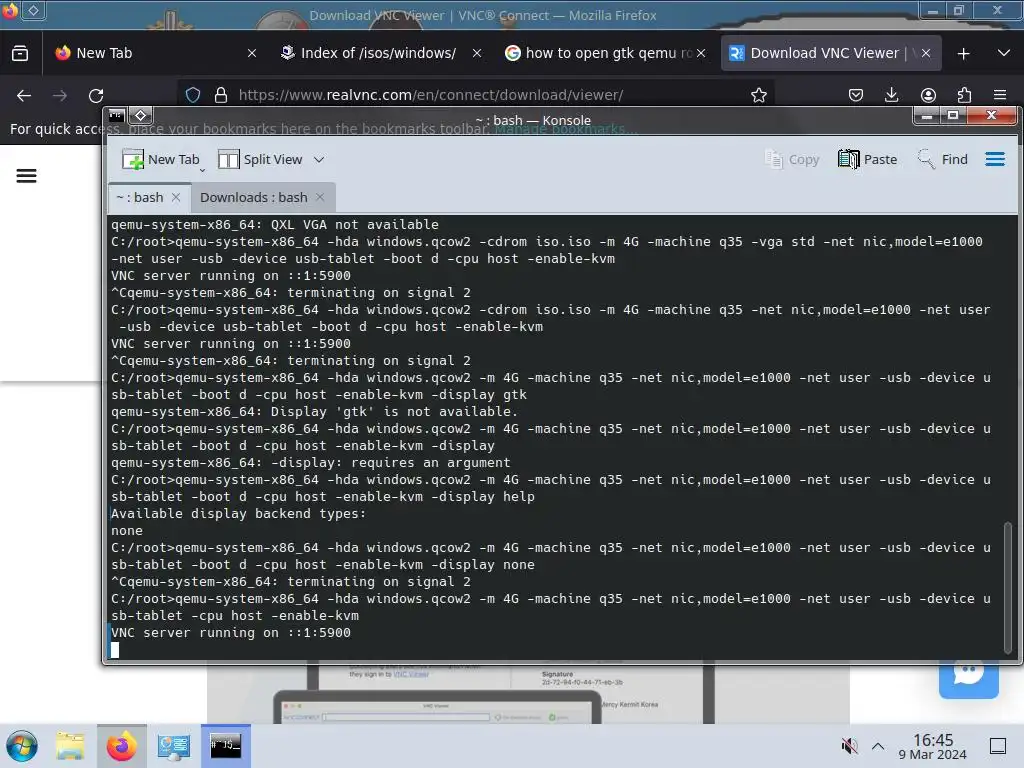This screenshot has width=1024, height=768.
Task: Open Firefox downloads panel
Action: (x=891, y=95)
